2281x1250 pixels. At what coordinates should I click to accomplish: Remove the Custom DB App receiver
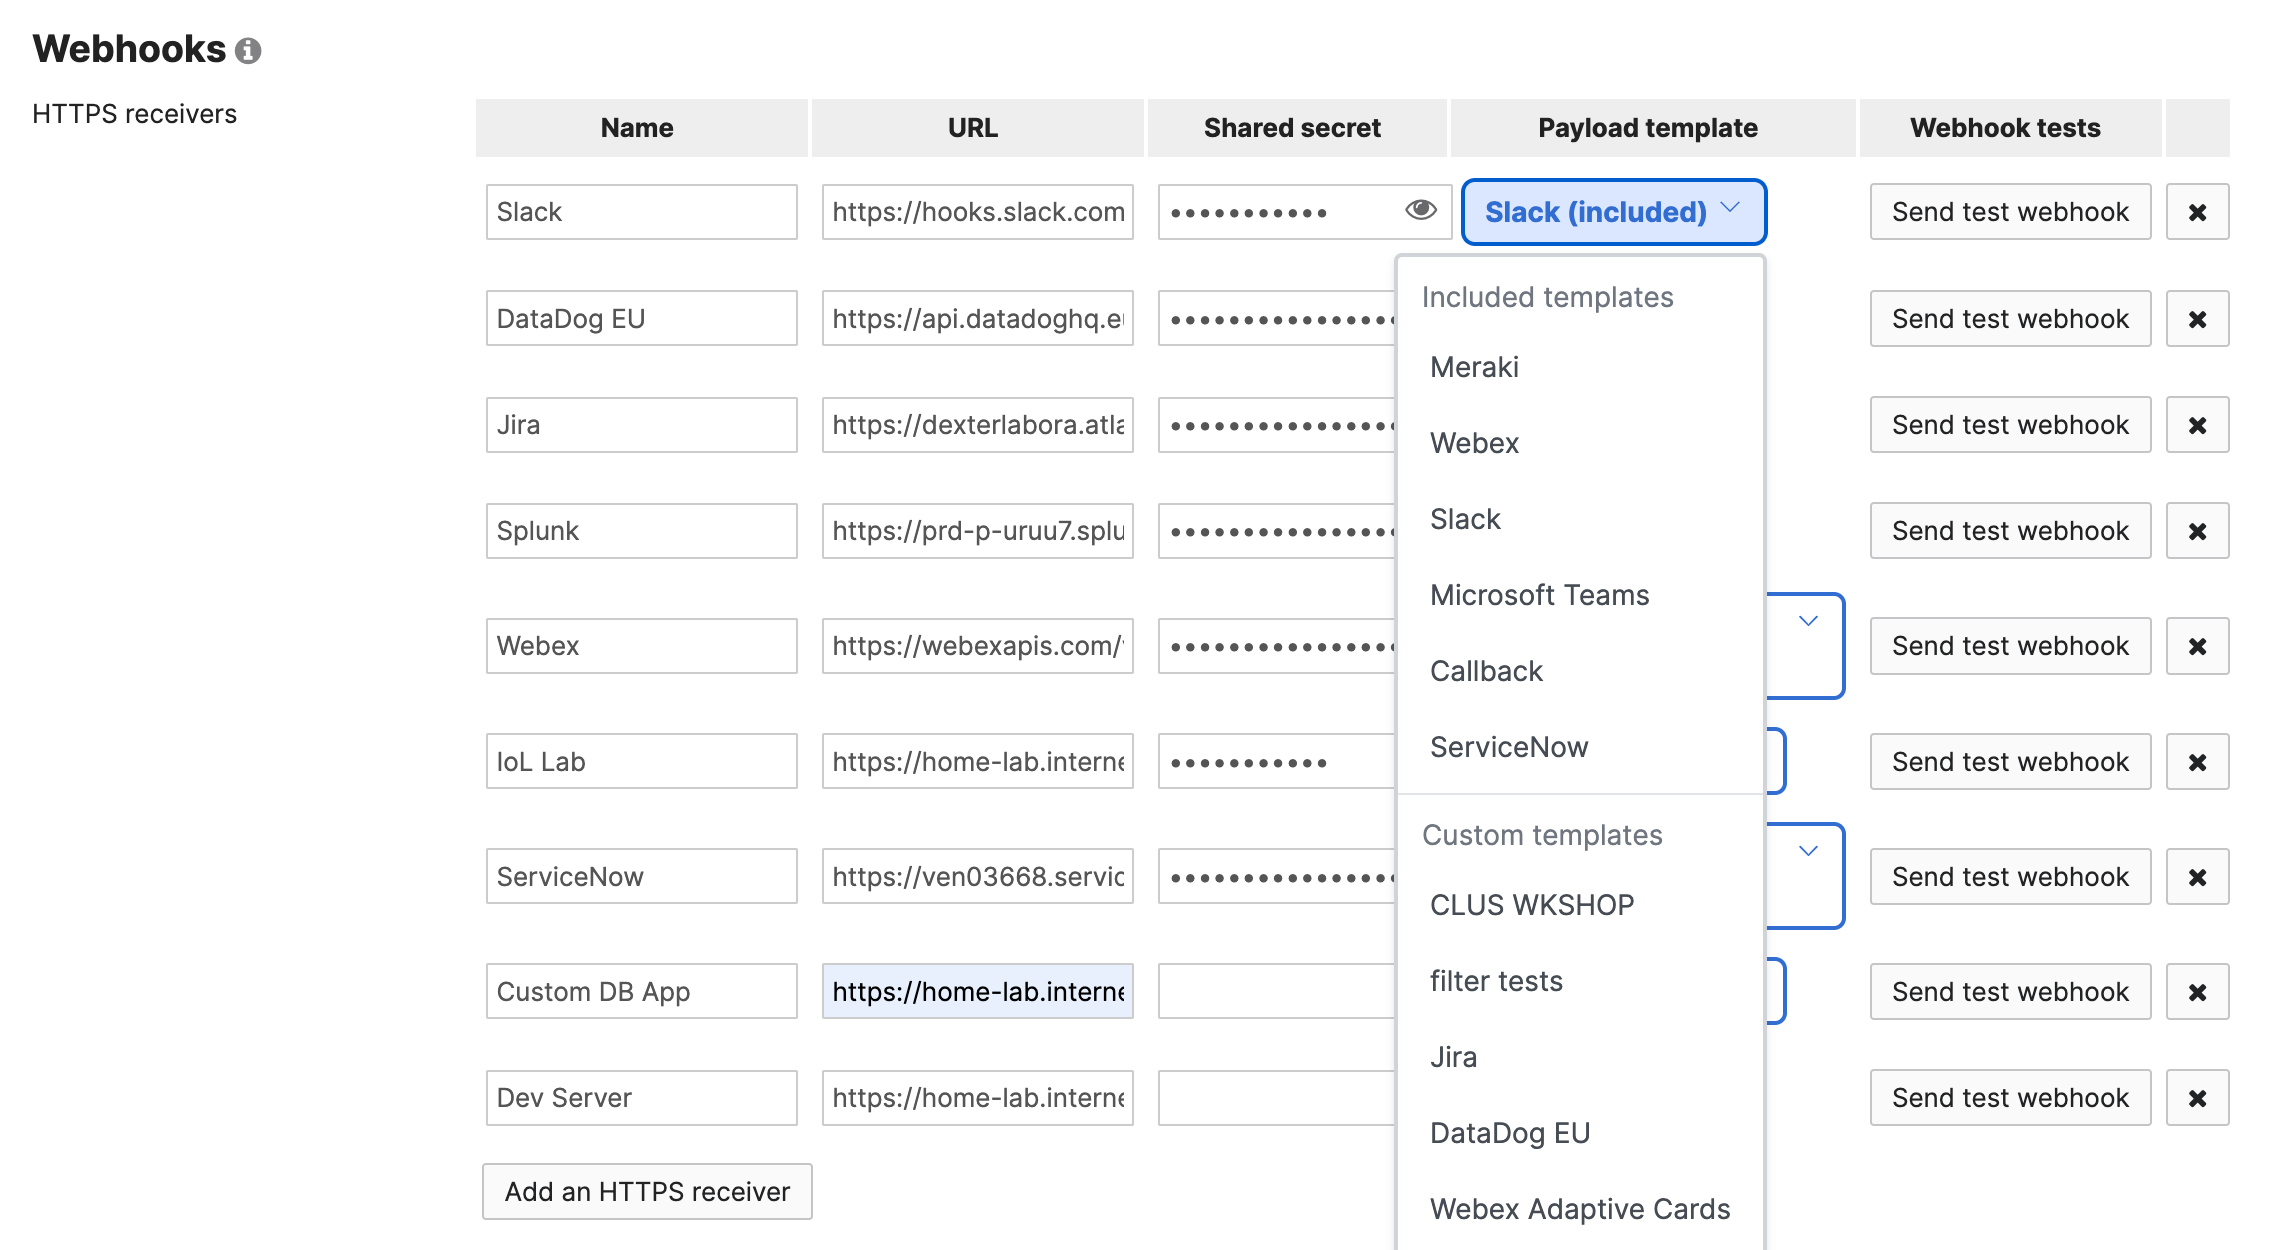tap(2197, 991)
